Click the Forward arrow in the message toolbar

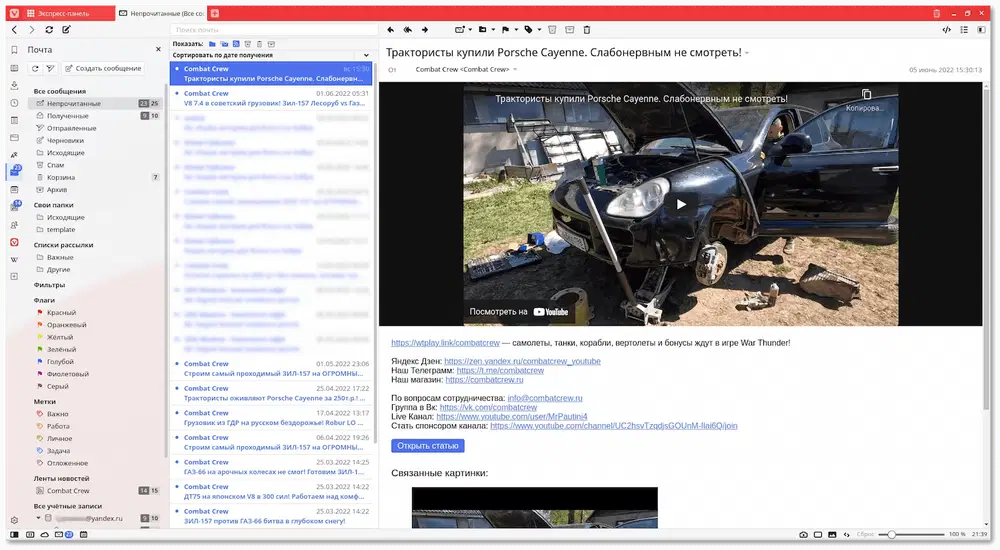point(425,30)
